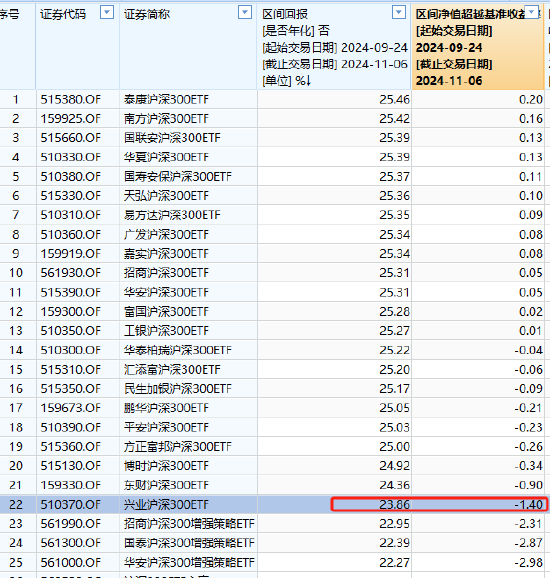Select code cell 515130.OF
Viewport: 550px width, 578px height.
click(x=70, y=466)
